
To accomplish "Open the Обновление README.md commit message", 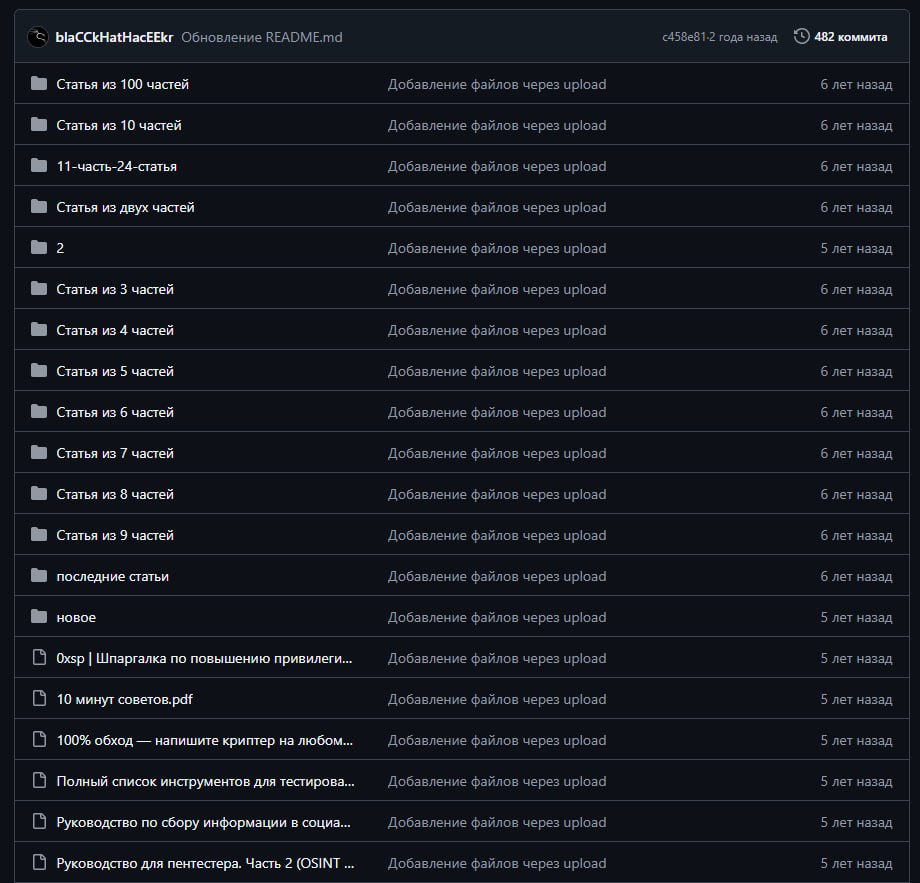I will 262,37.
